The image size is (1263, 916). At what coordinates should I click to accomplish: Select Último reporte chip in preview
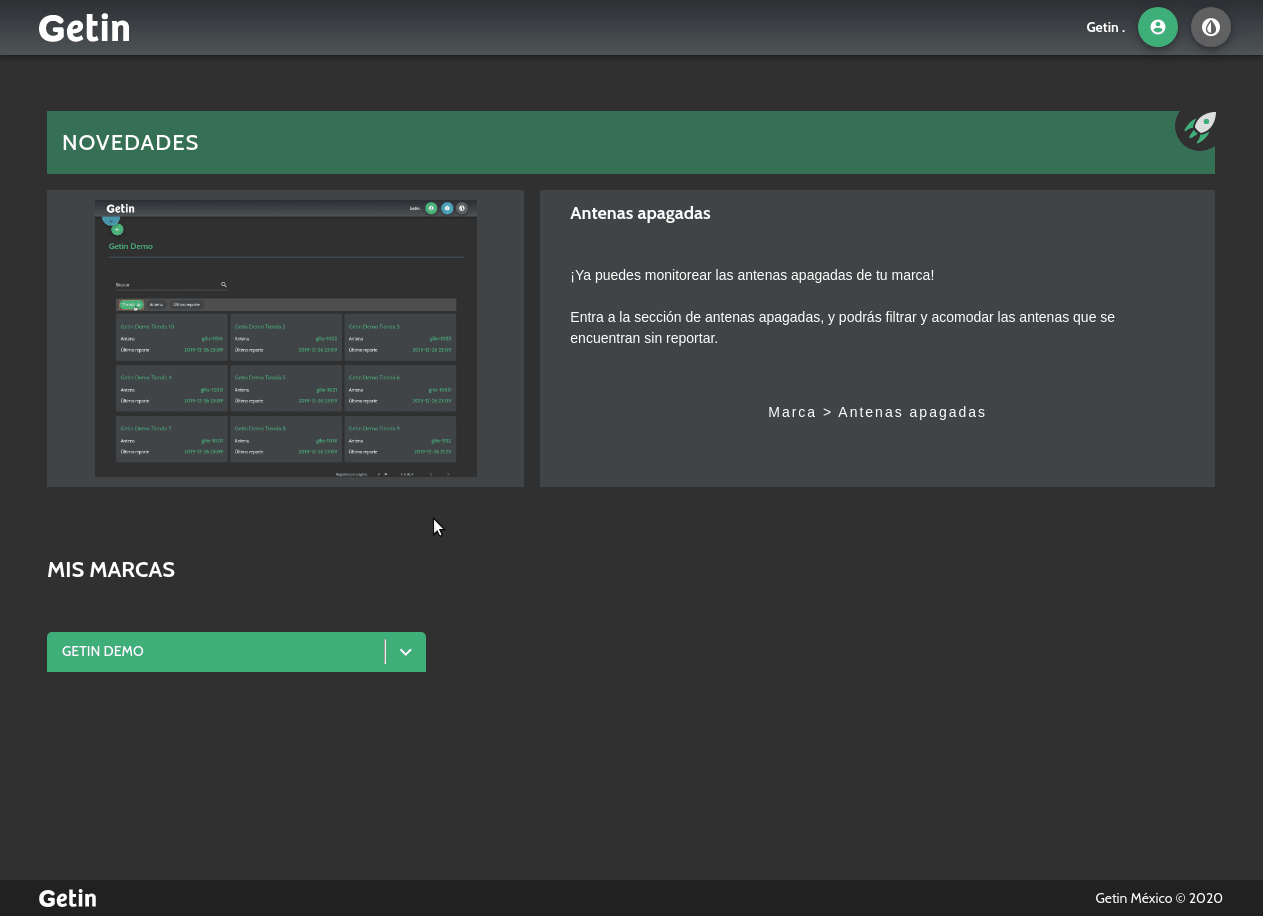click(186, 305)
